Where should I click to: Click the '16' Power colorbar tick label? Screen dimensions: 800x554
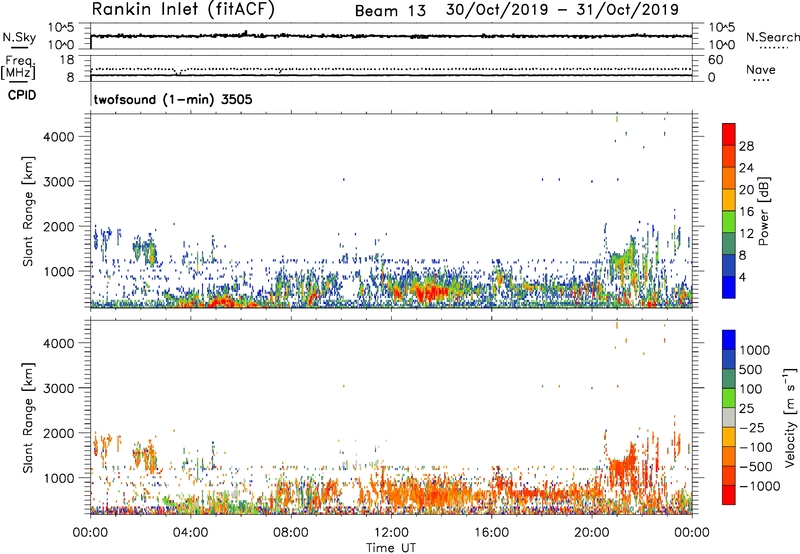click(x=746, y=212)
